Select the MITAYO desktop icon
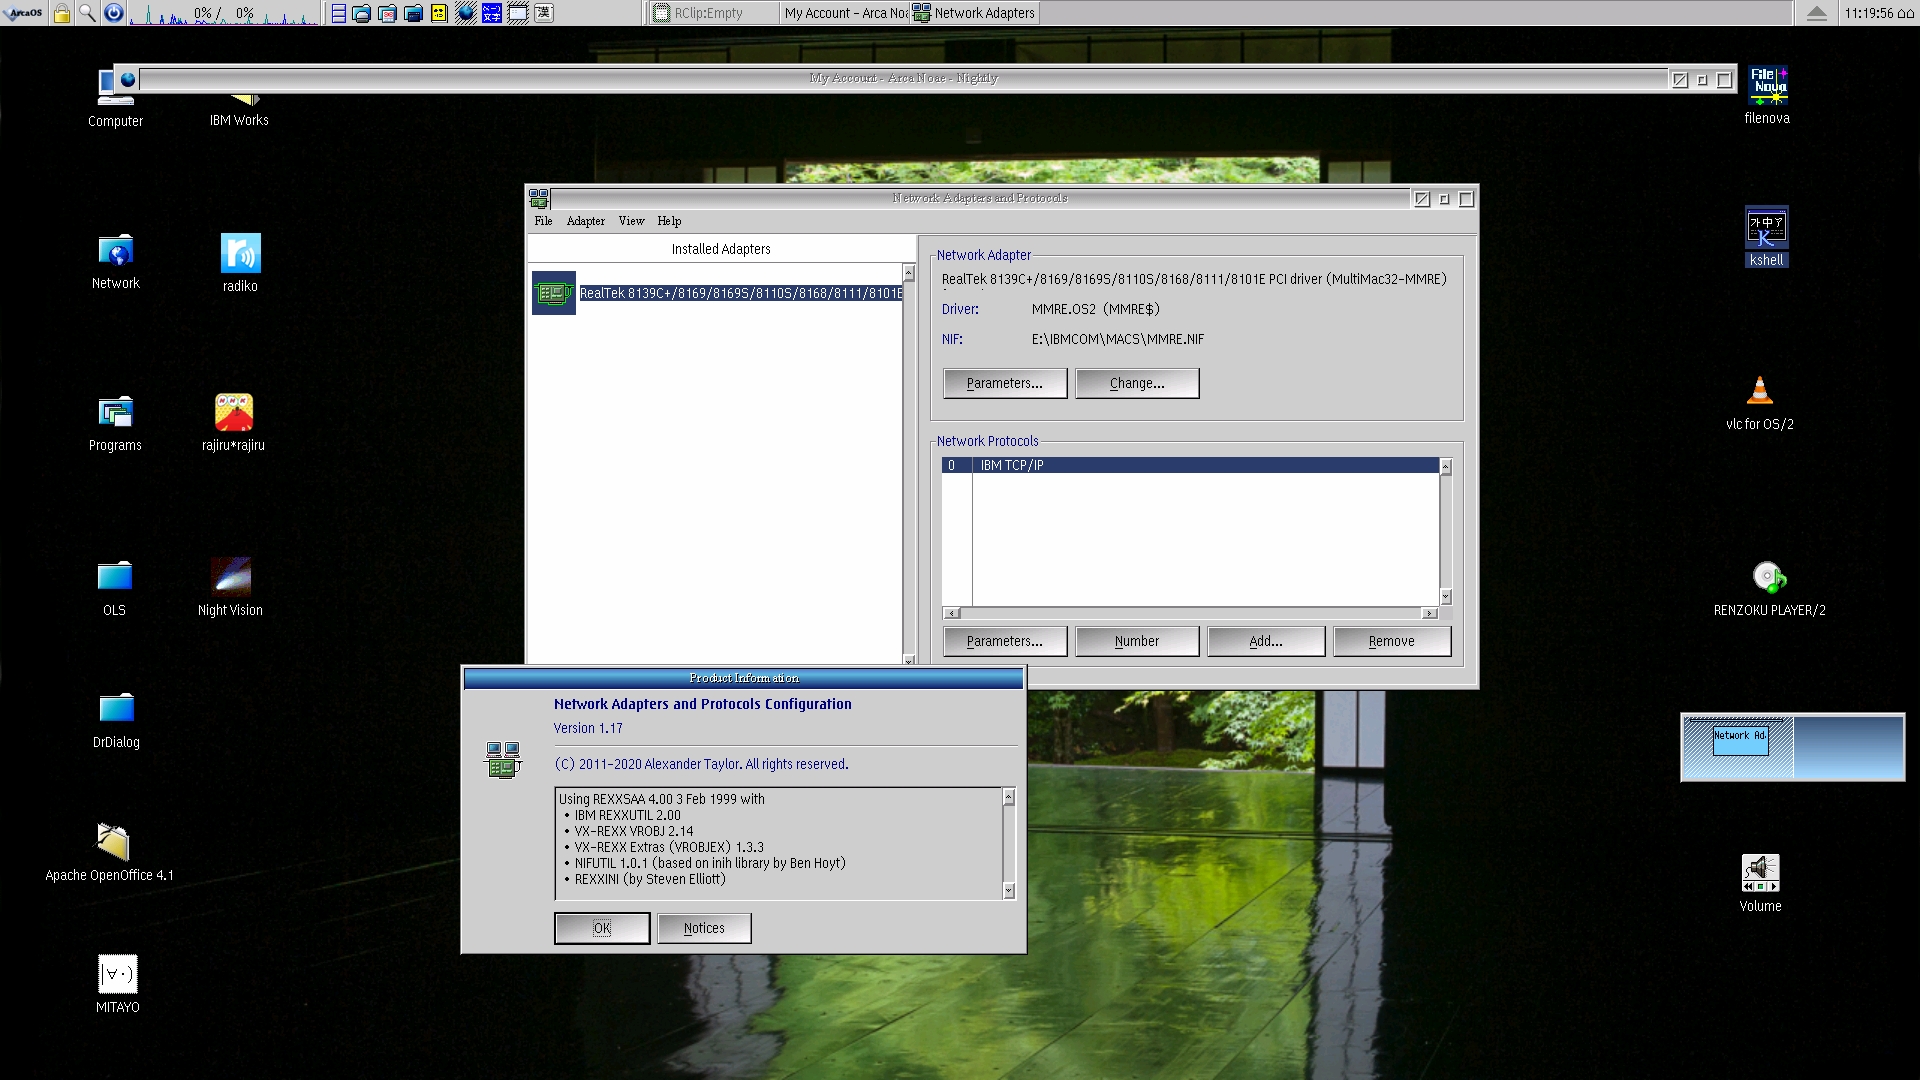Image resolution: width=1920 pixels, height=1080 pixels. point(117,984)
